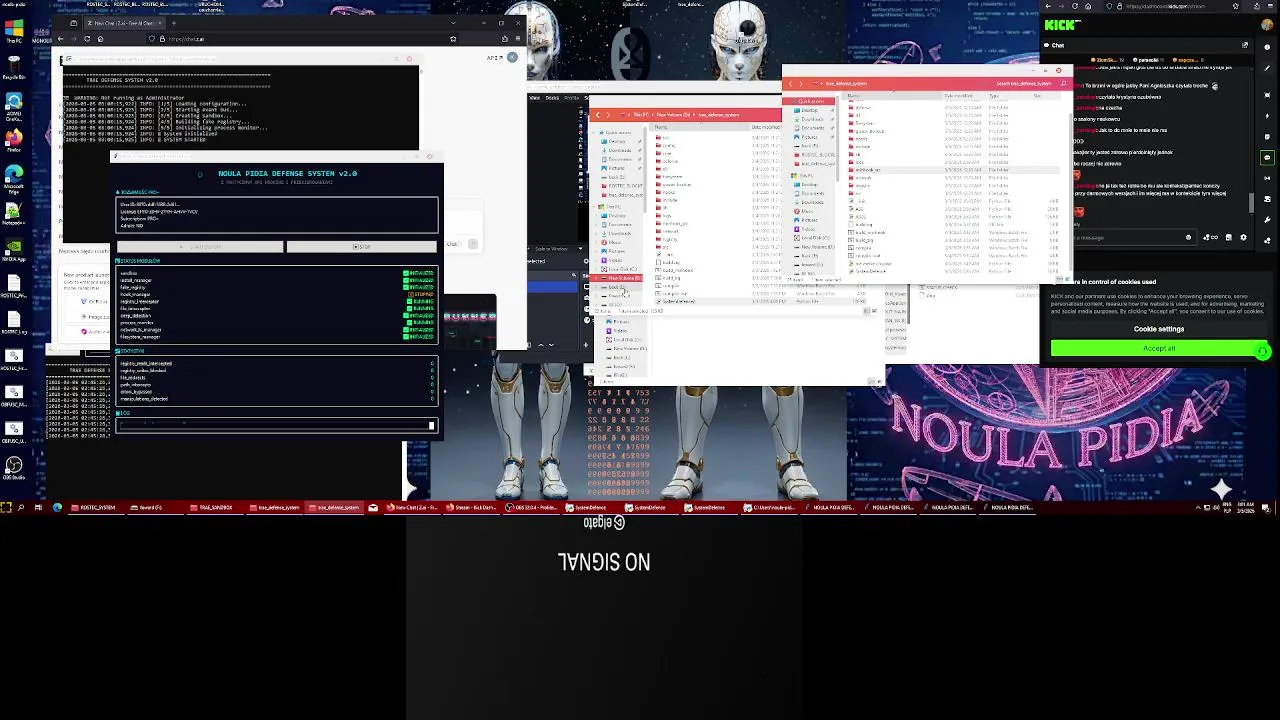Click green chat icon in right sidebar
Viewport: 1280px width, 720px height.
[1267, 158]
